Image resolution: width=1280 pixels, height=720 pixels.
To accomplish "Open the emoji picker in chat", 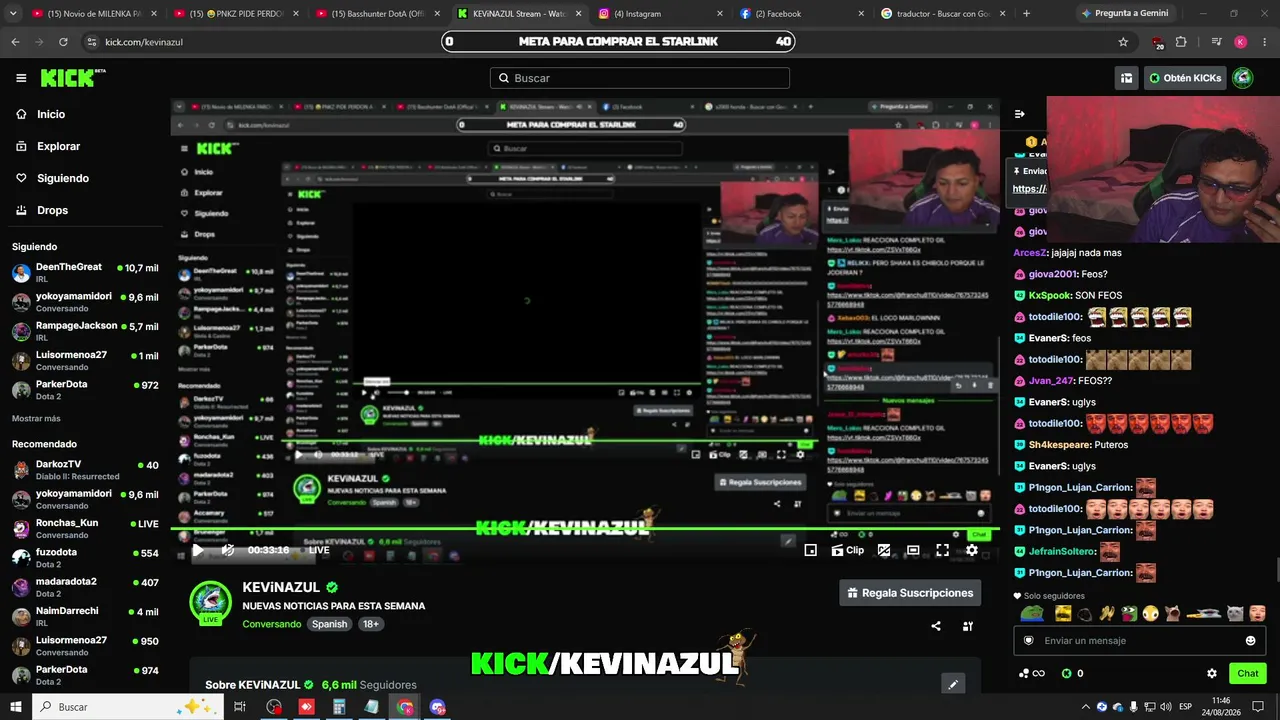I will (1250, 641).
